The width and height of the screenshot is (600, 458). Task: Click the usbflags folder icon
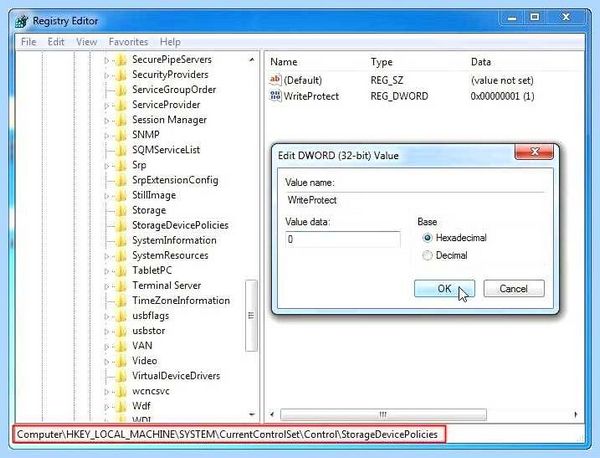(x=121, y=316)
